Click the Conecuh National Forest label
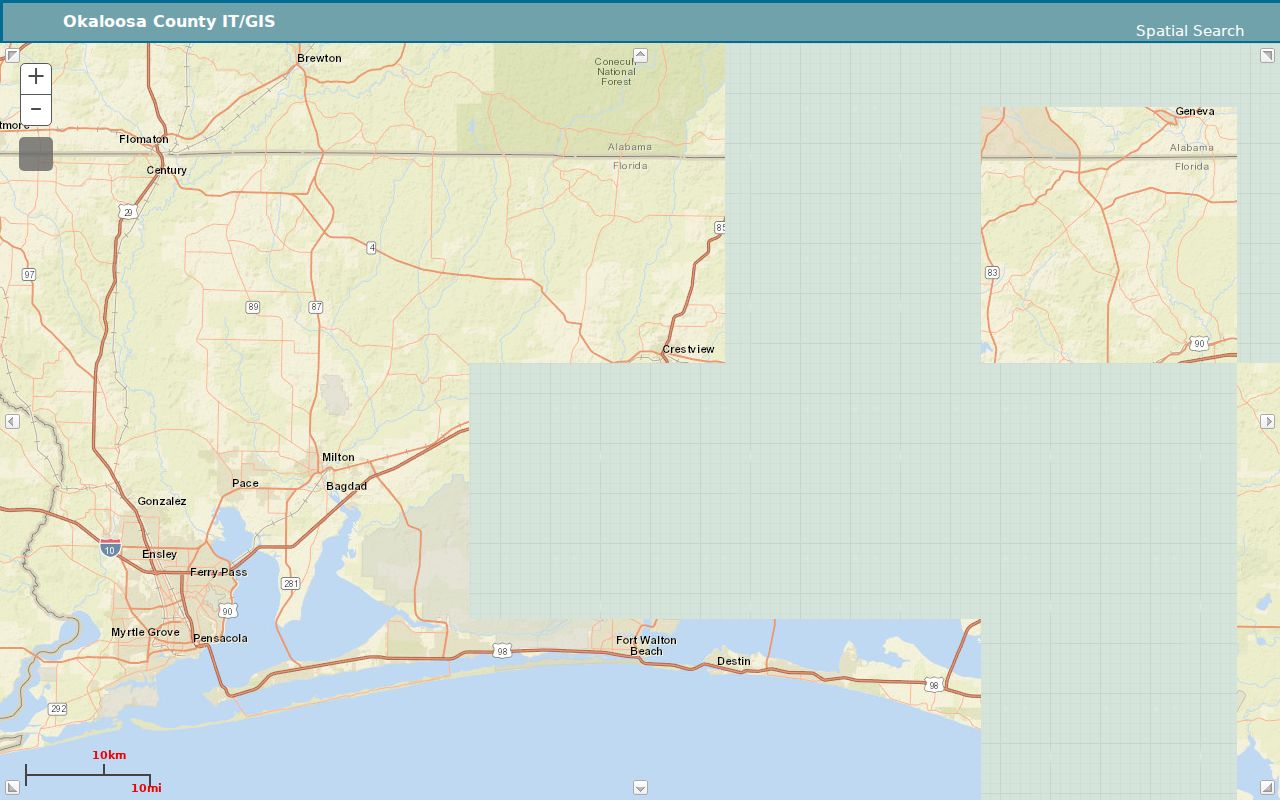1280x800 pixels. [x=616, y=71]
